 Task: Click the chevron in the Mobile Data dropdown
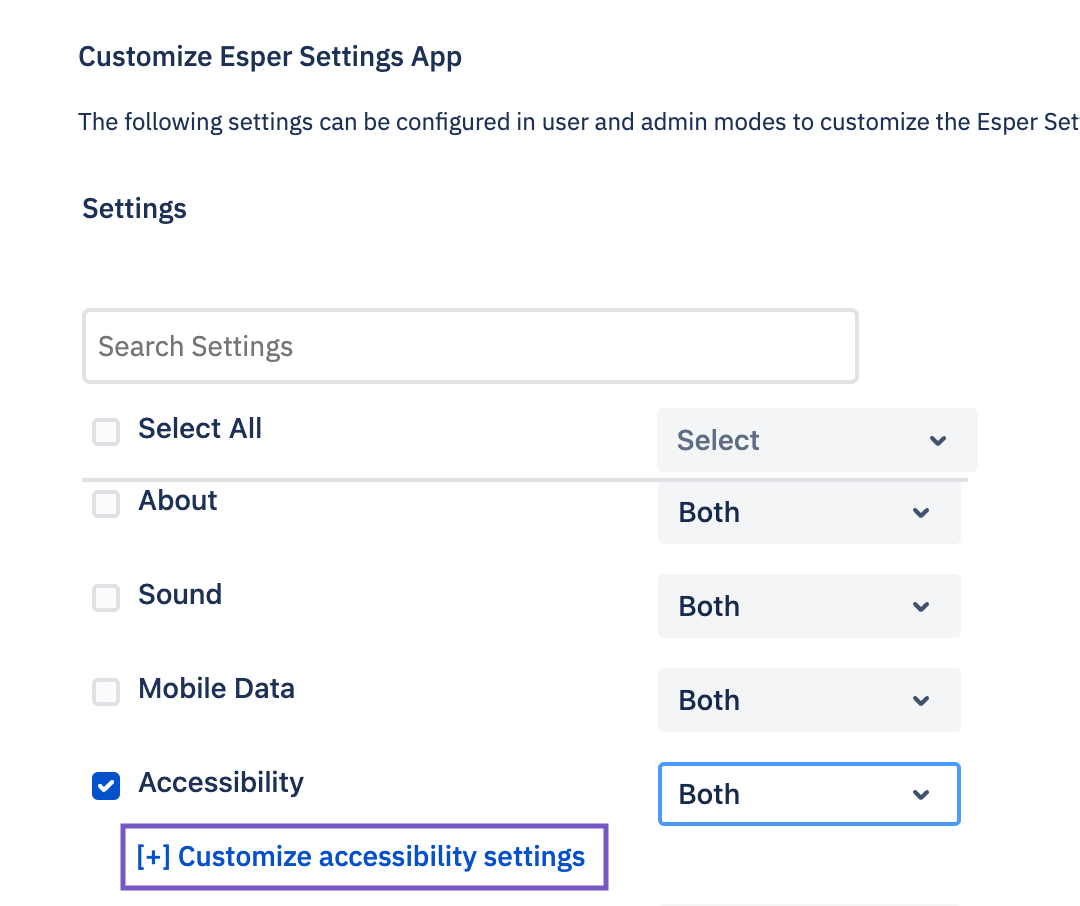tap(921, 700)
